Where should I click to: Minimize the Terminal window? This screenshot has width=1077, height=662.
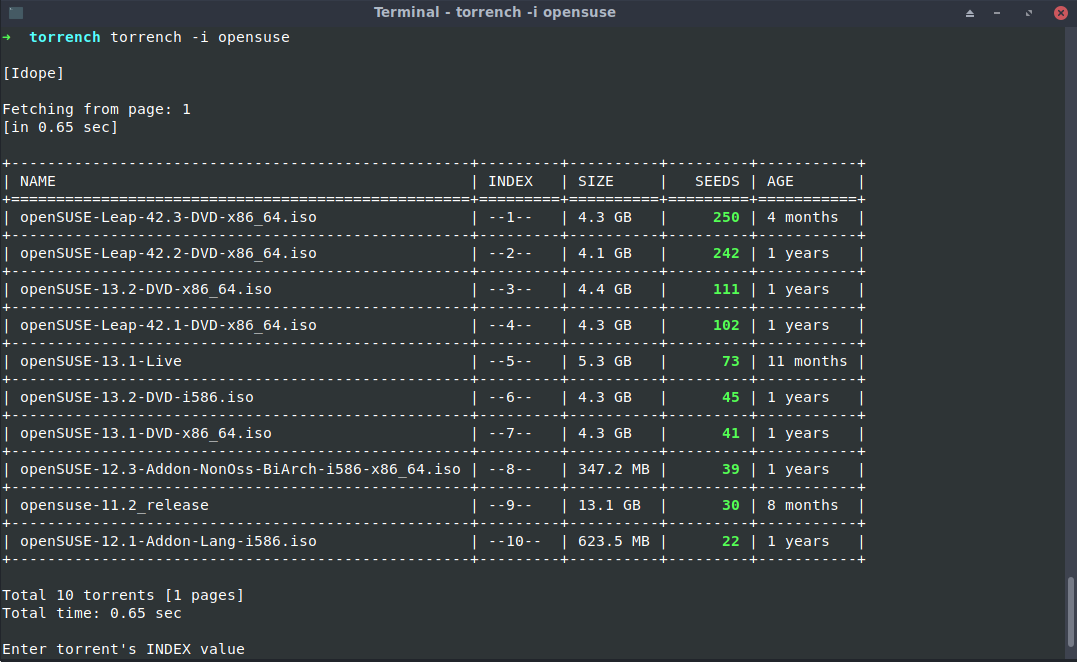coord(997,13)
